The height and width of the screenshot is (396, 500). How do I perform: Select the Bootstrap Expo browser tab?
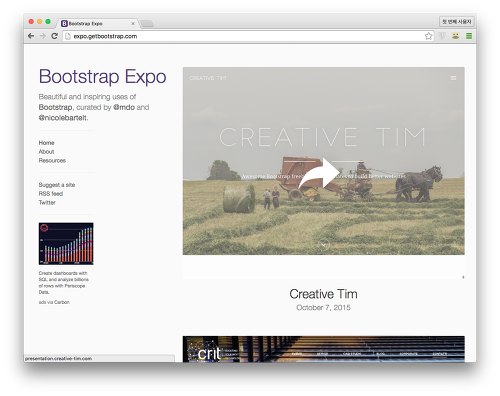click(98, 23)
